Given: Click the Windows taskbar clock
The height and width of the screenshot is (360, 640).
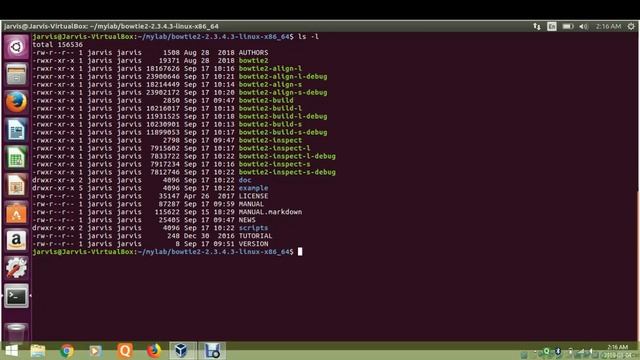Looking at the screenshot, I should click(x=617, y=351).
